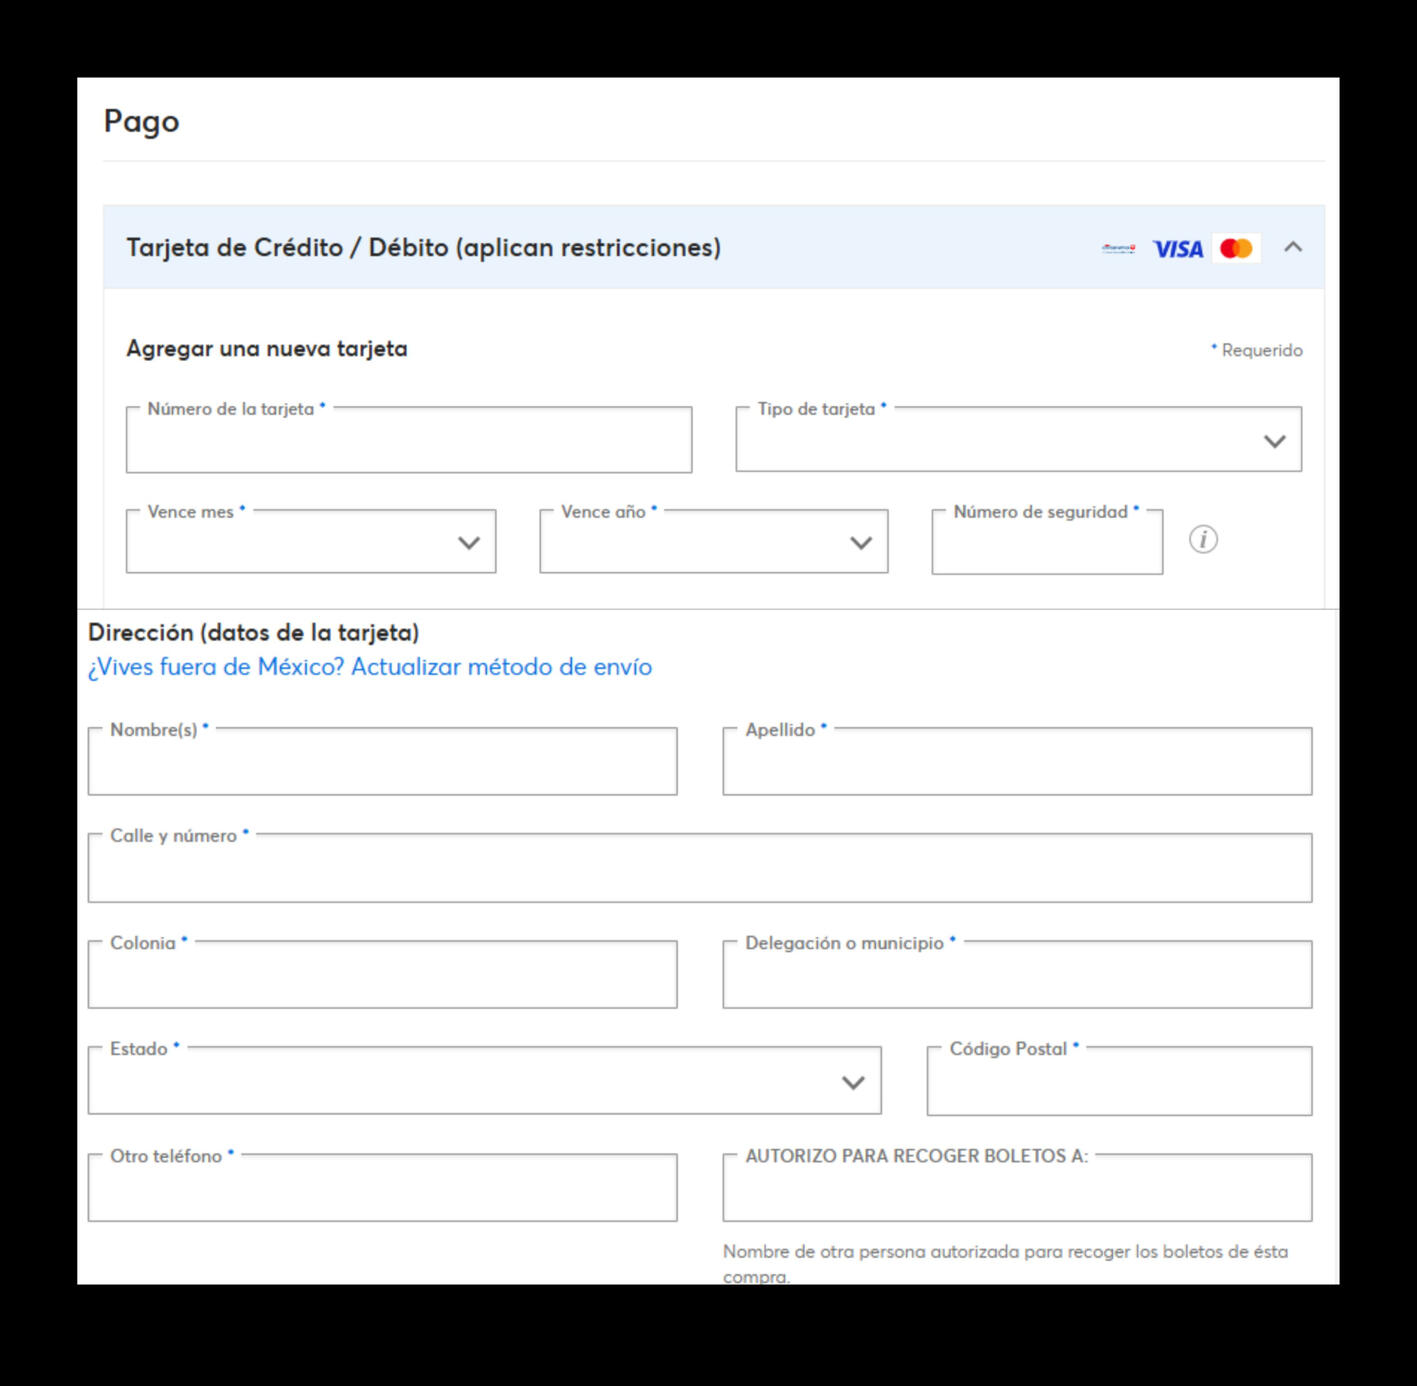Click into the Número de seguridad field
Image resolution: width=1417 pixels, height=1386 pixels.
(x=1047, y=542)
